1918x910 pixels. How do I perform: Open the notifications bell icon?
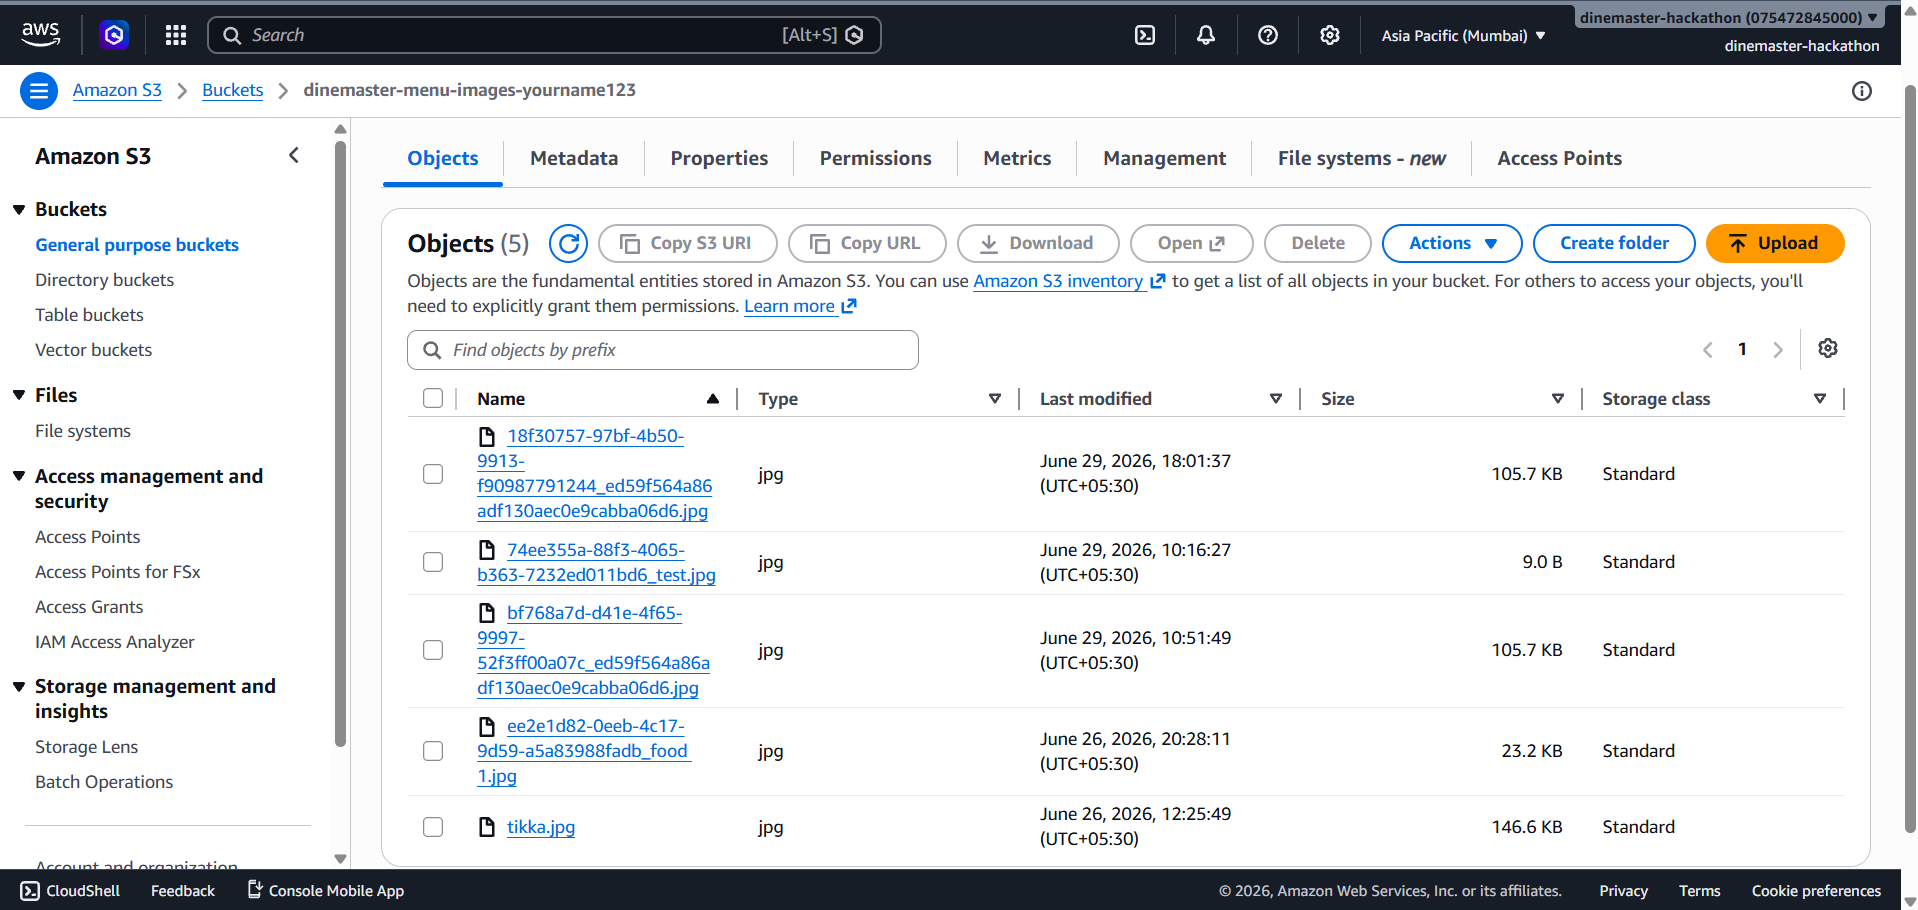[x=1206, y=35]
